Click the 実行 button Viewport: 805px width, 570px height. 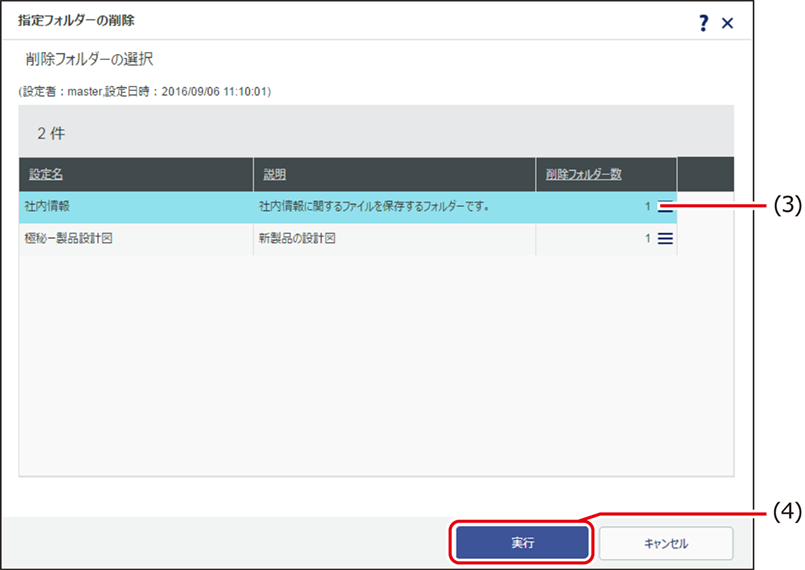pos(522,542)
